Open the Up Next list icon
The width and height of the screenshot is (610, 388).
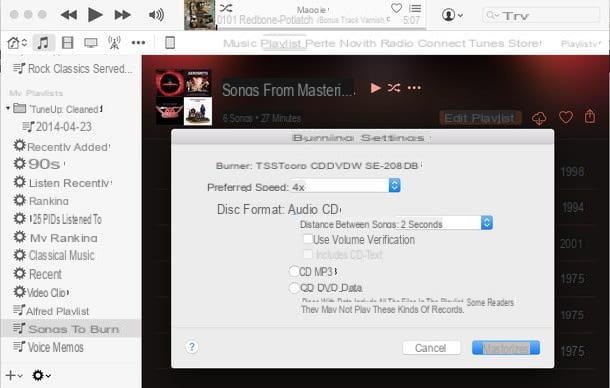415,8
